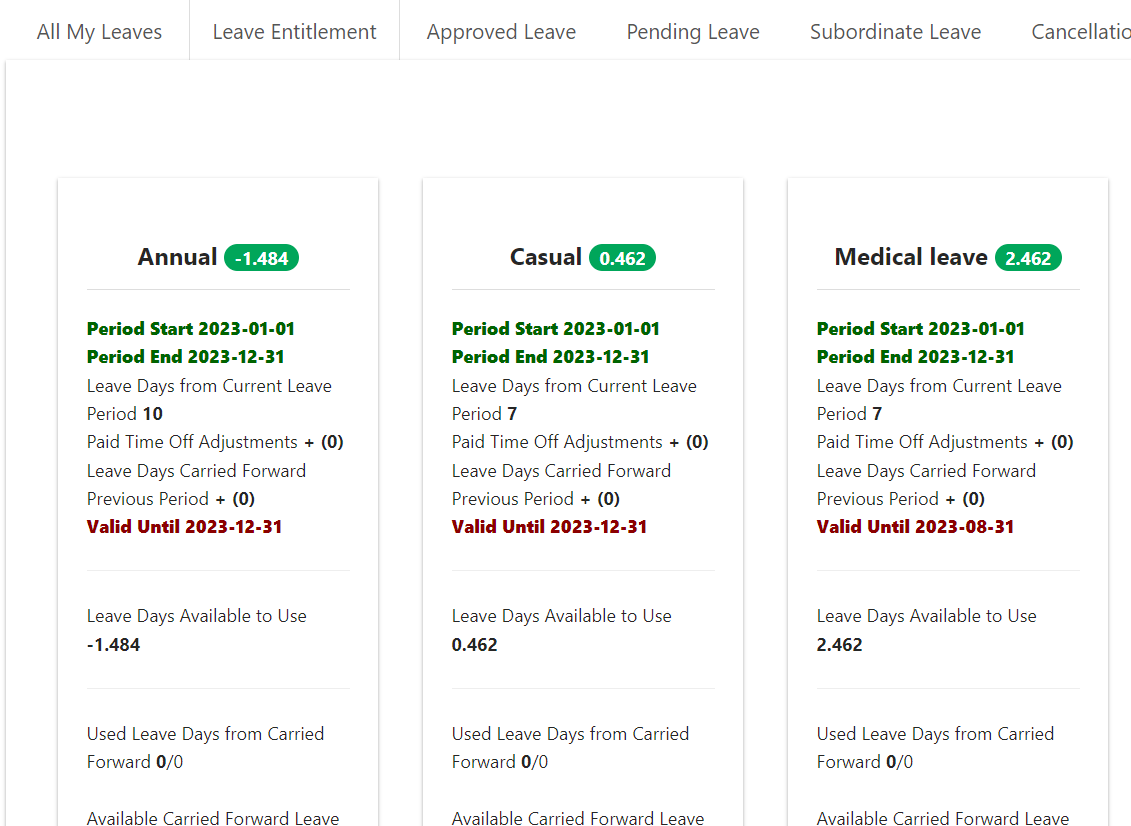Viewport: 1131px width, 826px height.
Task: Open the partially visible Cancellation tab
Action: (x=1080, y=32)
